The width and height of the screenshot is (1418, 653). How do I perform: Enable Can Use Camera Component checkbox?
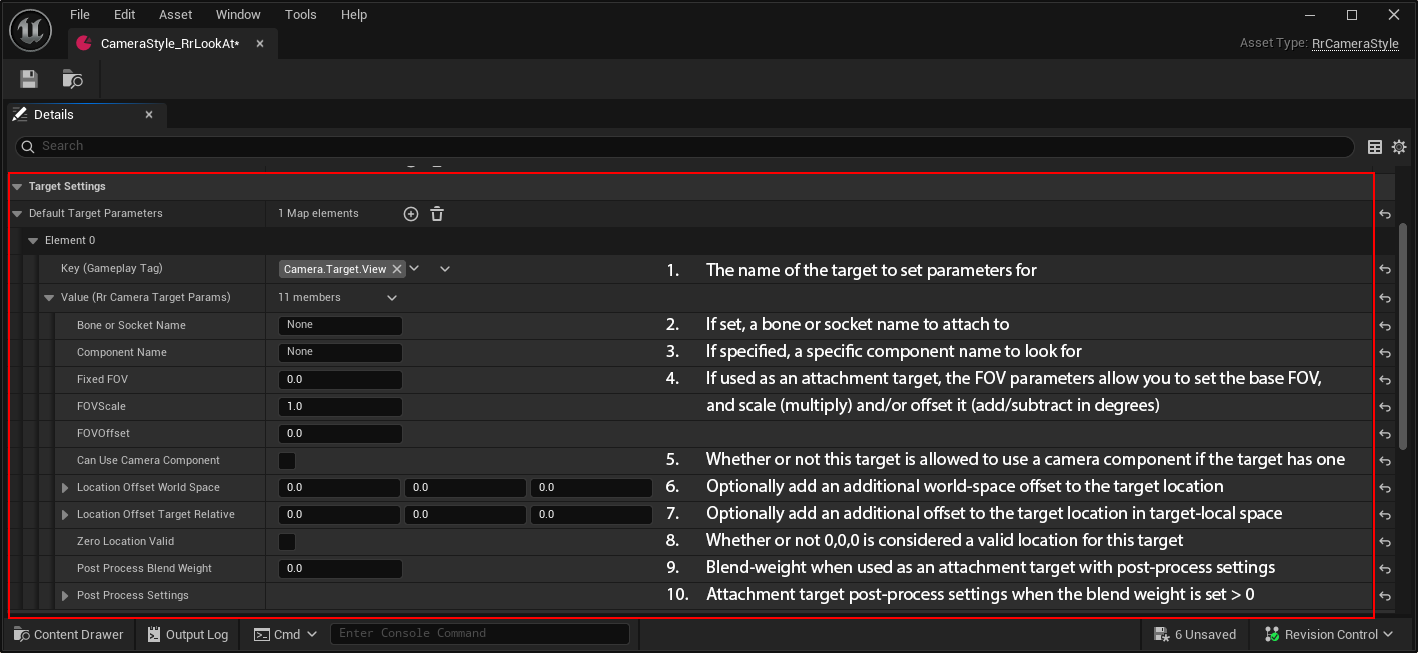pos(287,461)
